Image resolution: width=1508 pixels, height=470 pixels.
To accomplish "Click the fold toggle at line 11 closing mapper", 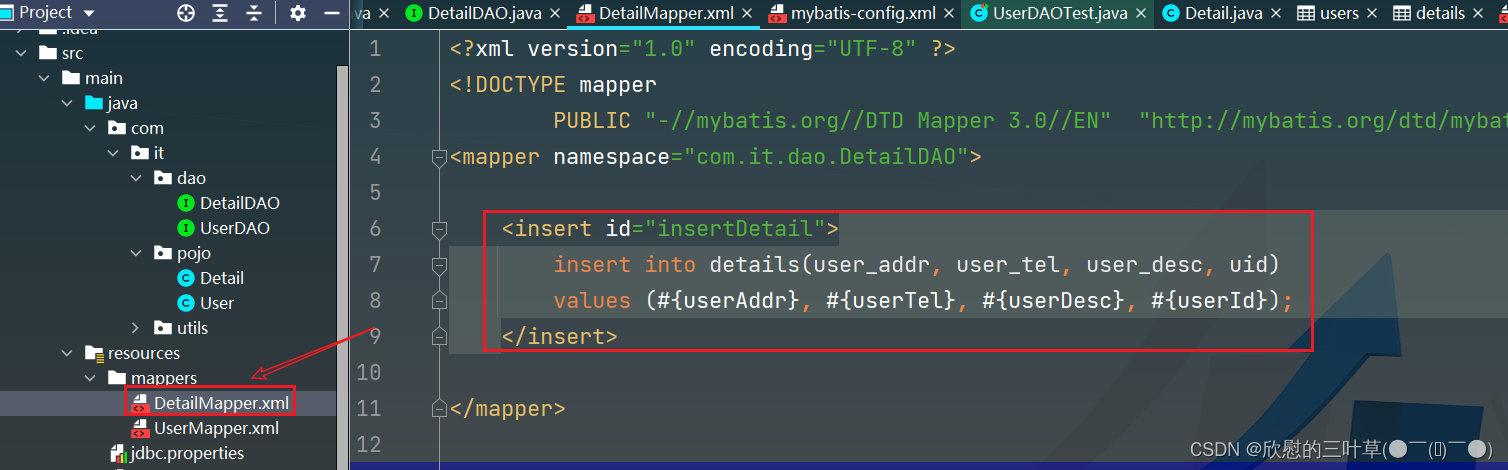I will [438, 409].
